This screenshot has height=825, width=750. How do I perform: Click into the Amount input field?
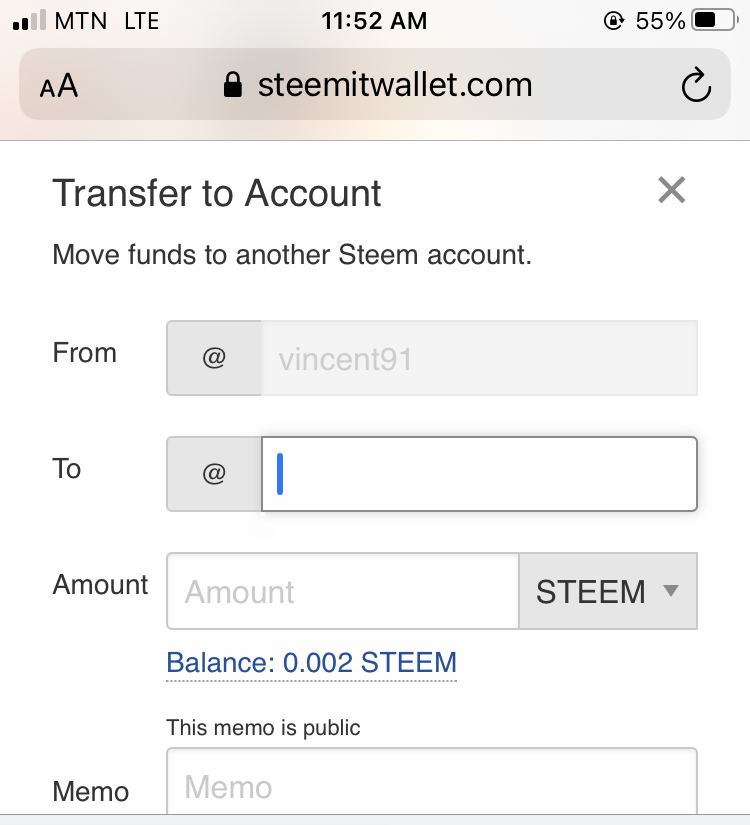342,592
